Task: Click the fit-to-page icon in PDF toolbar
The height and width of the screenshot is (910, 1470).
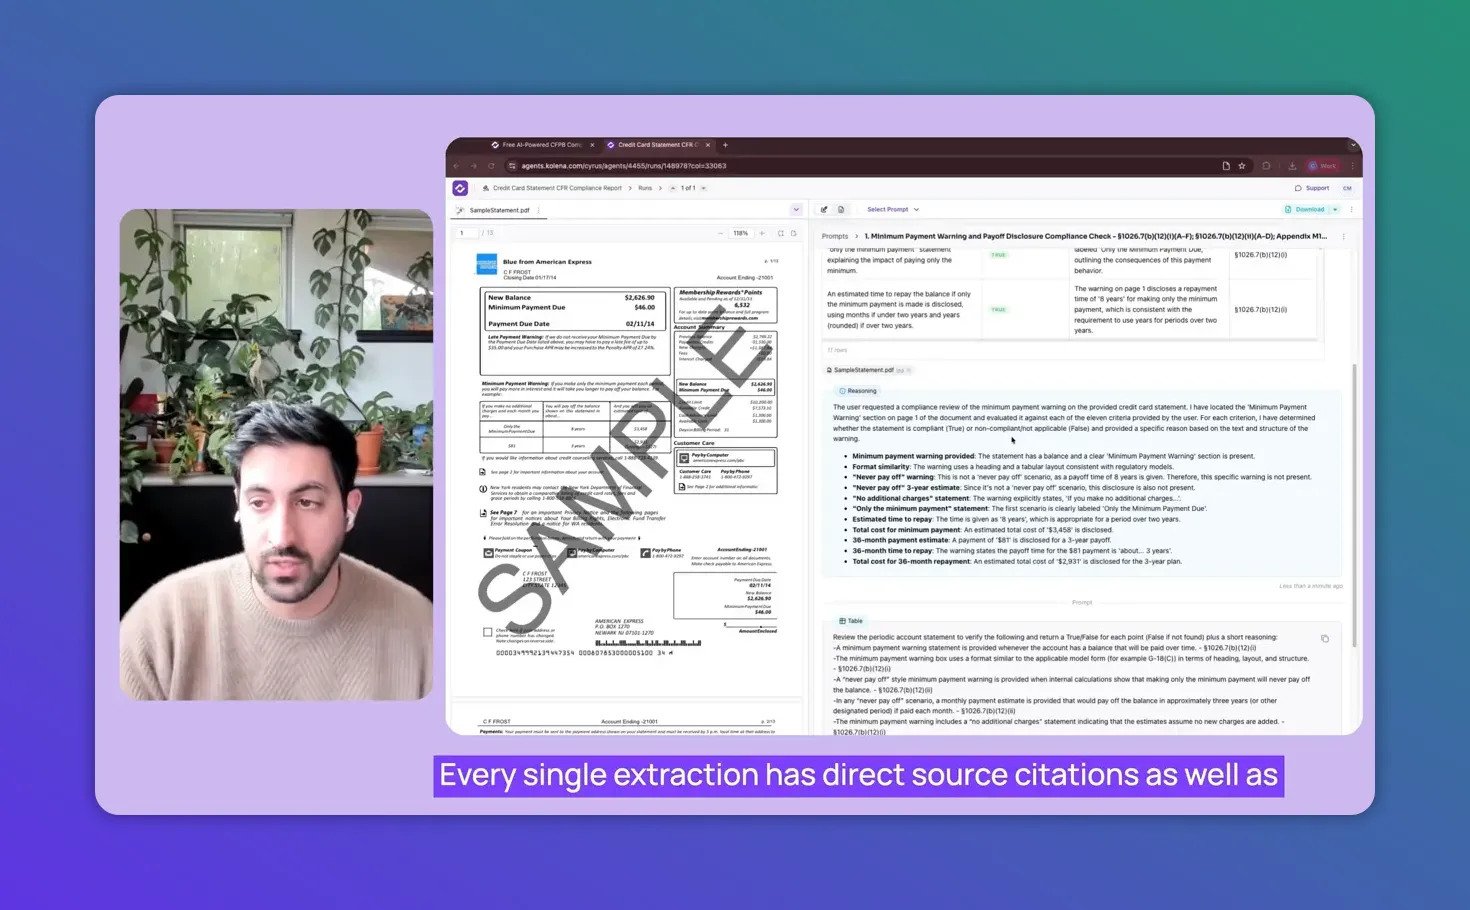Action: coord(781,233)
